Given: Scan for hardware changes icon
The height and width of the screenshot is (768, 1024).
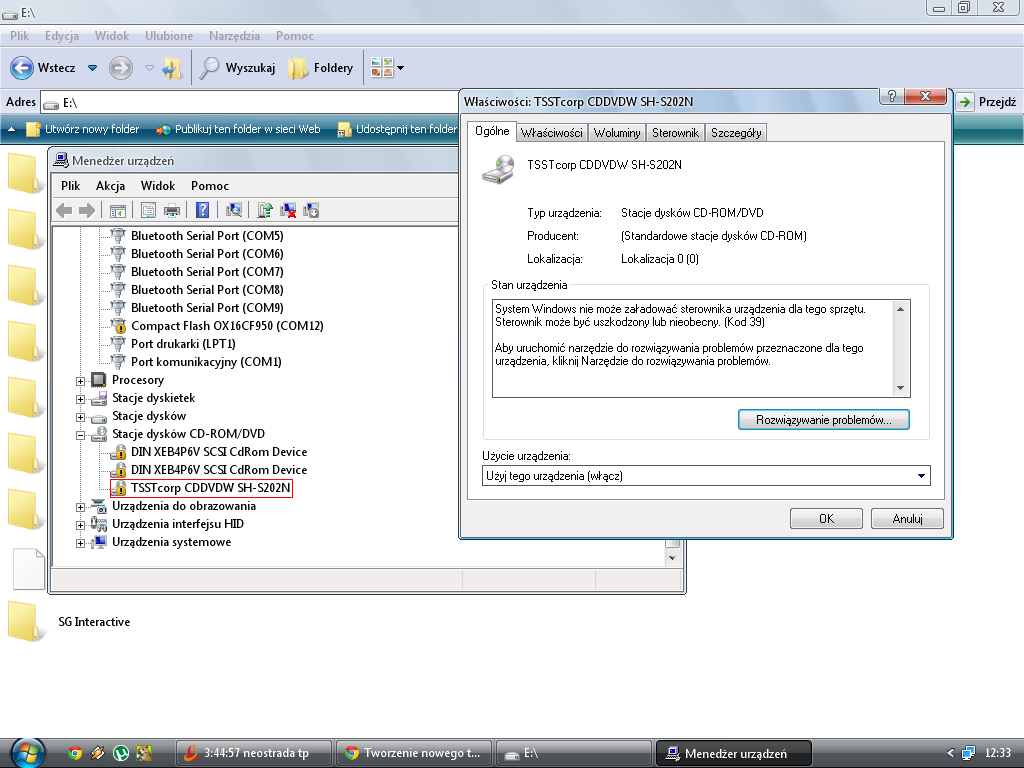Looking at the screenshot, I should [x=233, y=210].
